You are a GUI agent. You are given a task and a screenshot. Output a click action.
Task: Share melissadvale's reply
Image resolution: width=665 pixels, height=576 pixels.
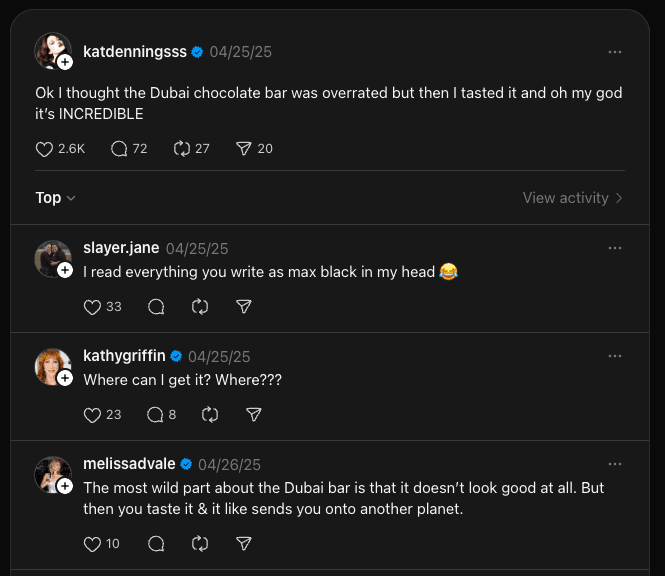pyautogui.click(x=243, y=544)
